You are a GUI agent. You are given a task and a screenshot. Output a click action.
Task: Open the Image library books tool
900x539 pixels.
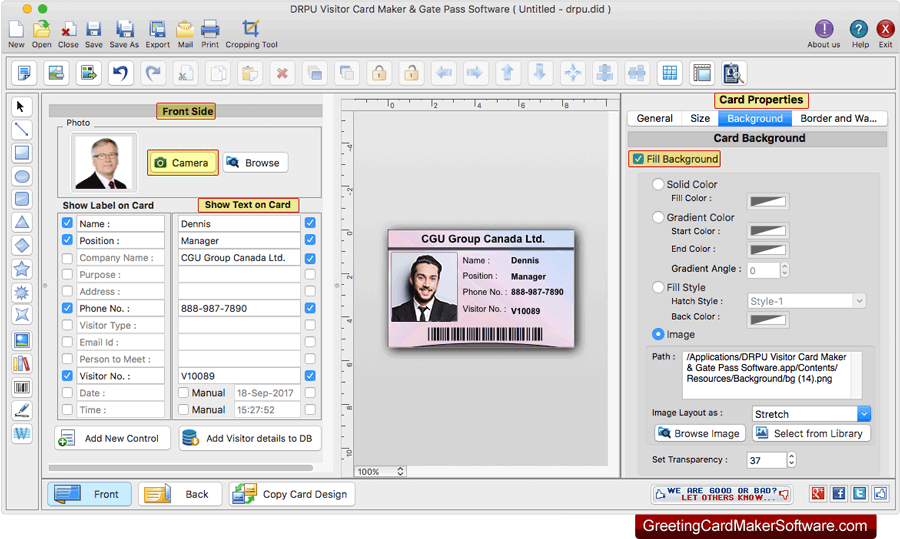pos(21,364)
